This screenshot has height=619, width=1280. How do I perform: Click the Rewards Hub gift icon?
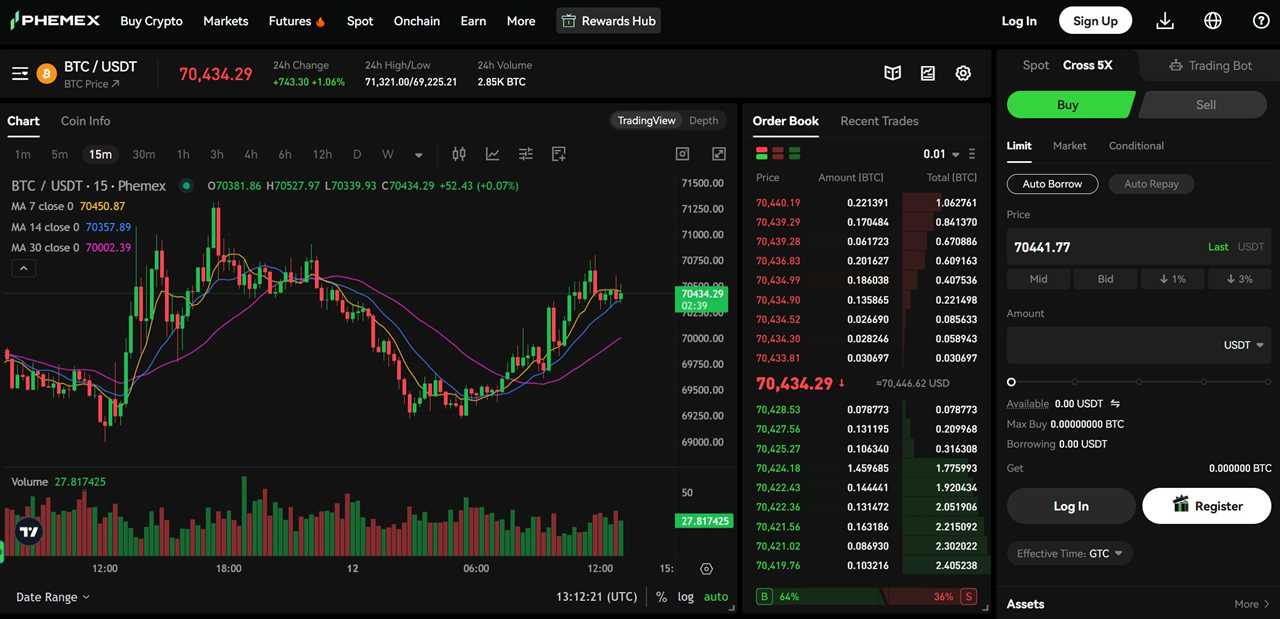pyautogui.click(x=567, y=20)
